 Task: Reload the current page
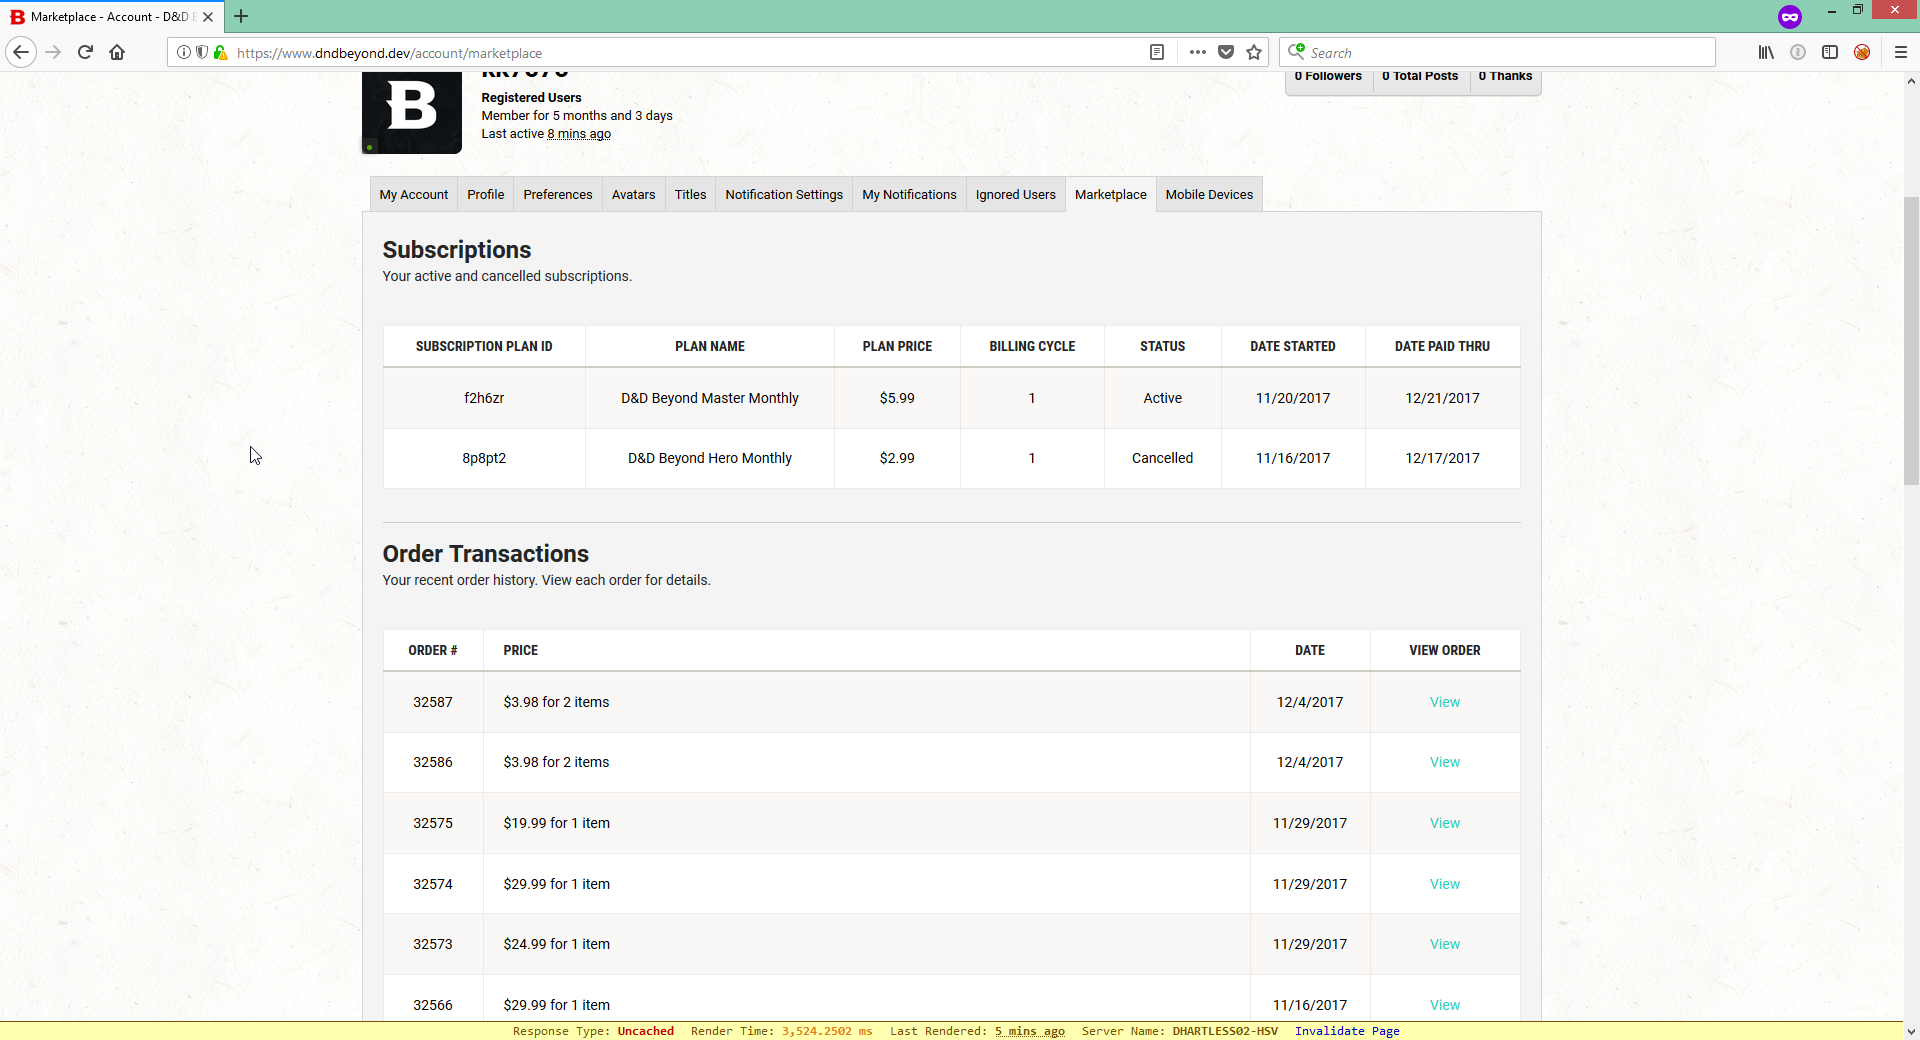(x=85, y=52)
